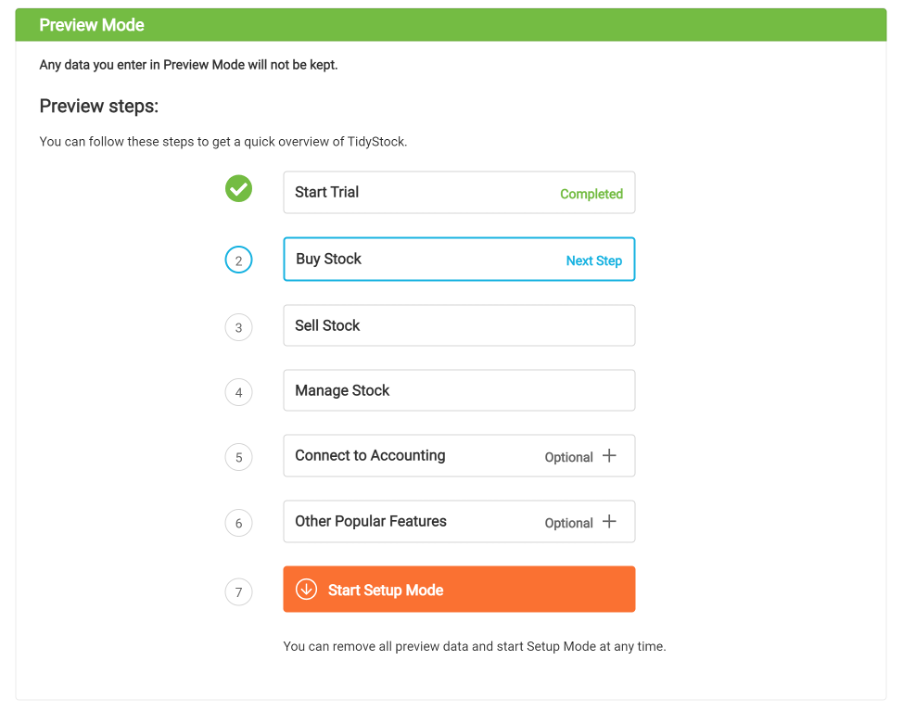Expand Other Popular Features with plus icon
Image resolution: width=904 pixels, height=724 pixels.
pos(609,521)
